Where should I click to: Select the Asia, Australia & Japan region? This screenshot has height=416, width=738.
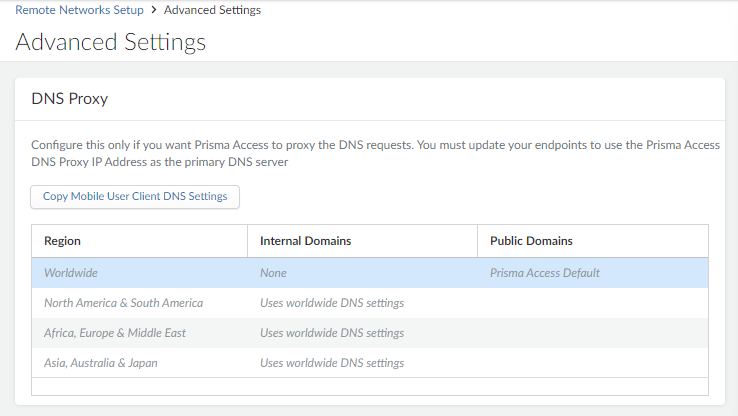100,363
